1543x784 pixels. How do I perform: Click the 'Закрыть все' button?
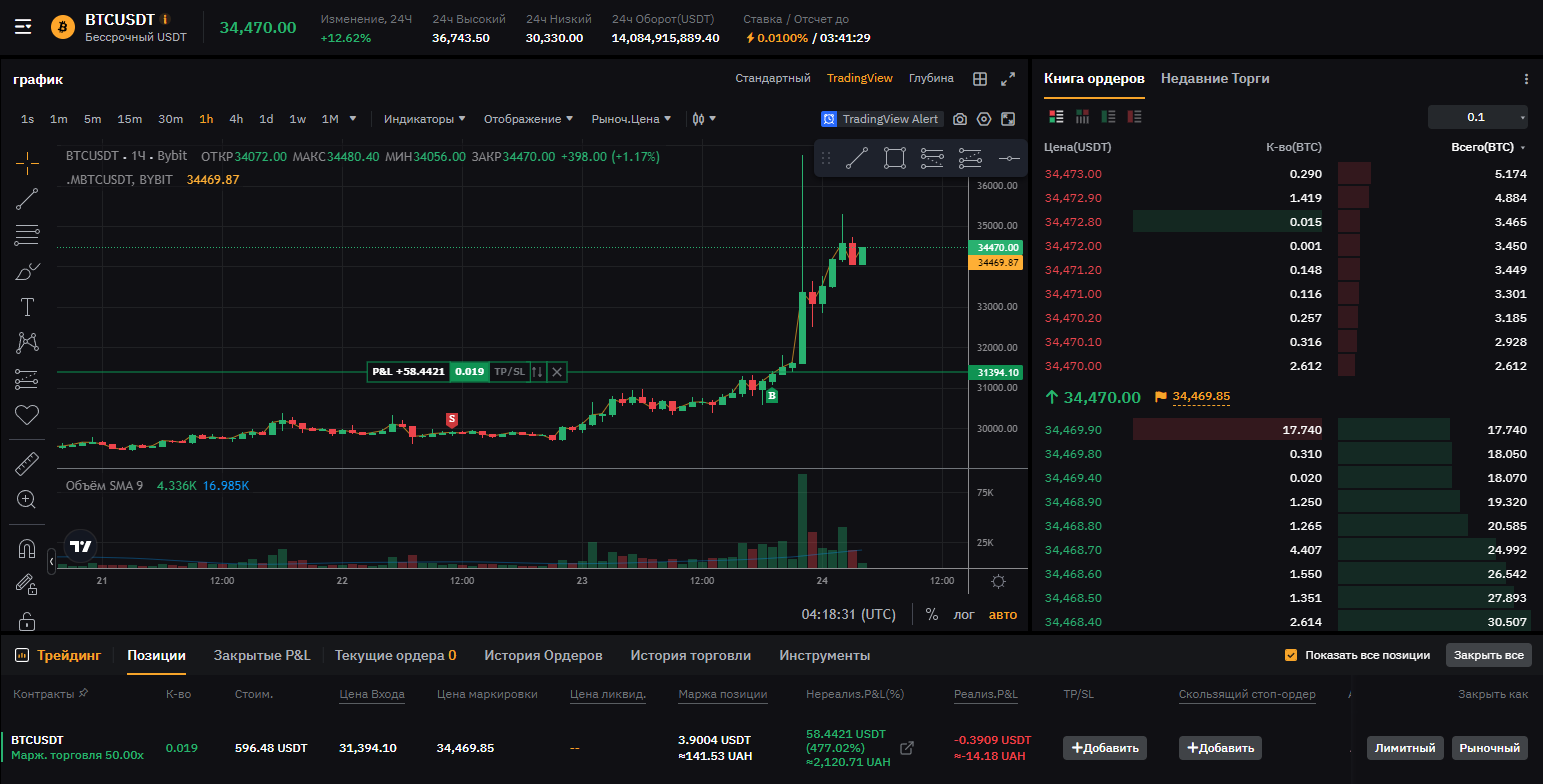1489,655
